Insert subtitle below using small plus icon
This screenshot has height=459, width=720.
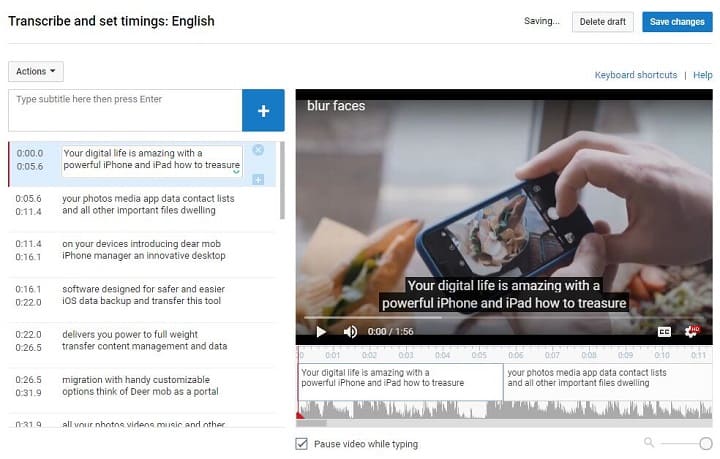tap(258, 179)
